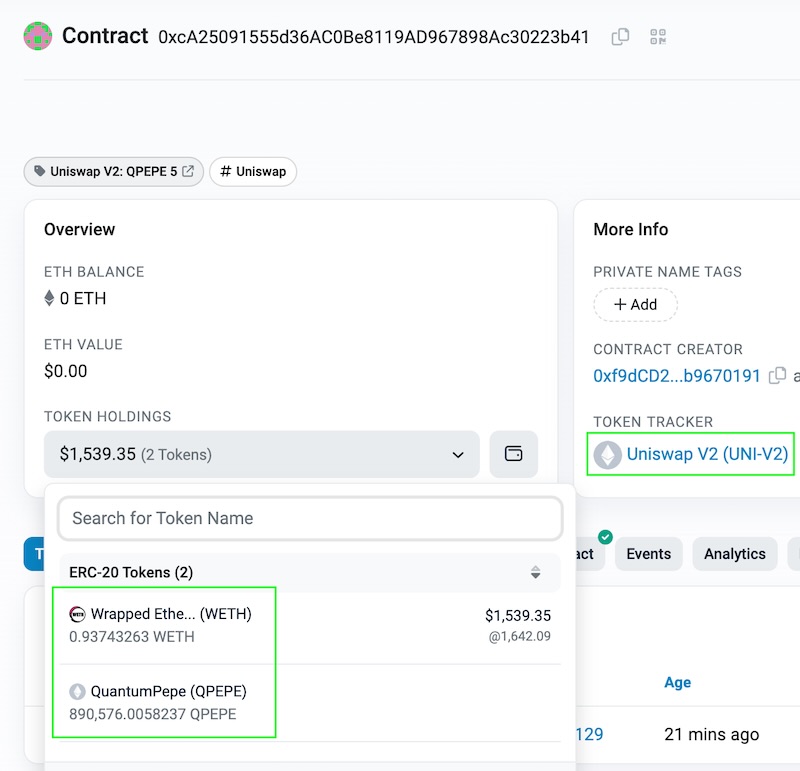Show QR code for contract address
This screenshot has width=800, height=771.
[x=657, y=37]
